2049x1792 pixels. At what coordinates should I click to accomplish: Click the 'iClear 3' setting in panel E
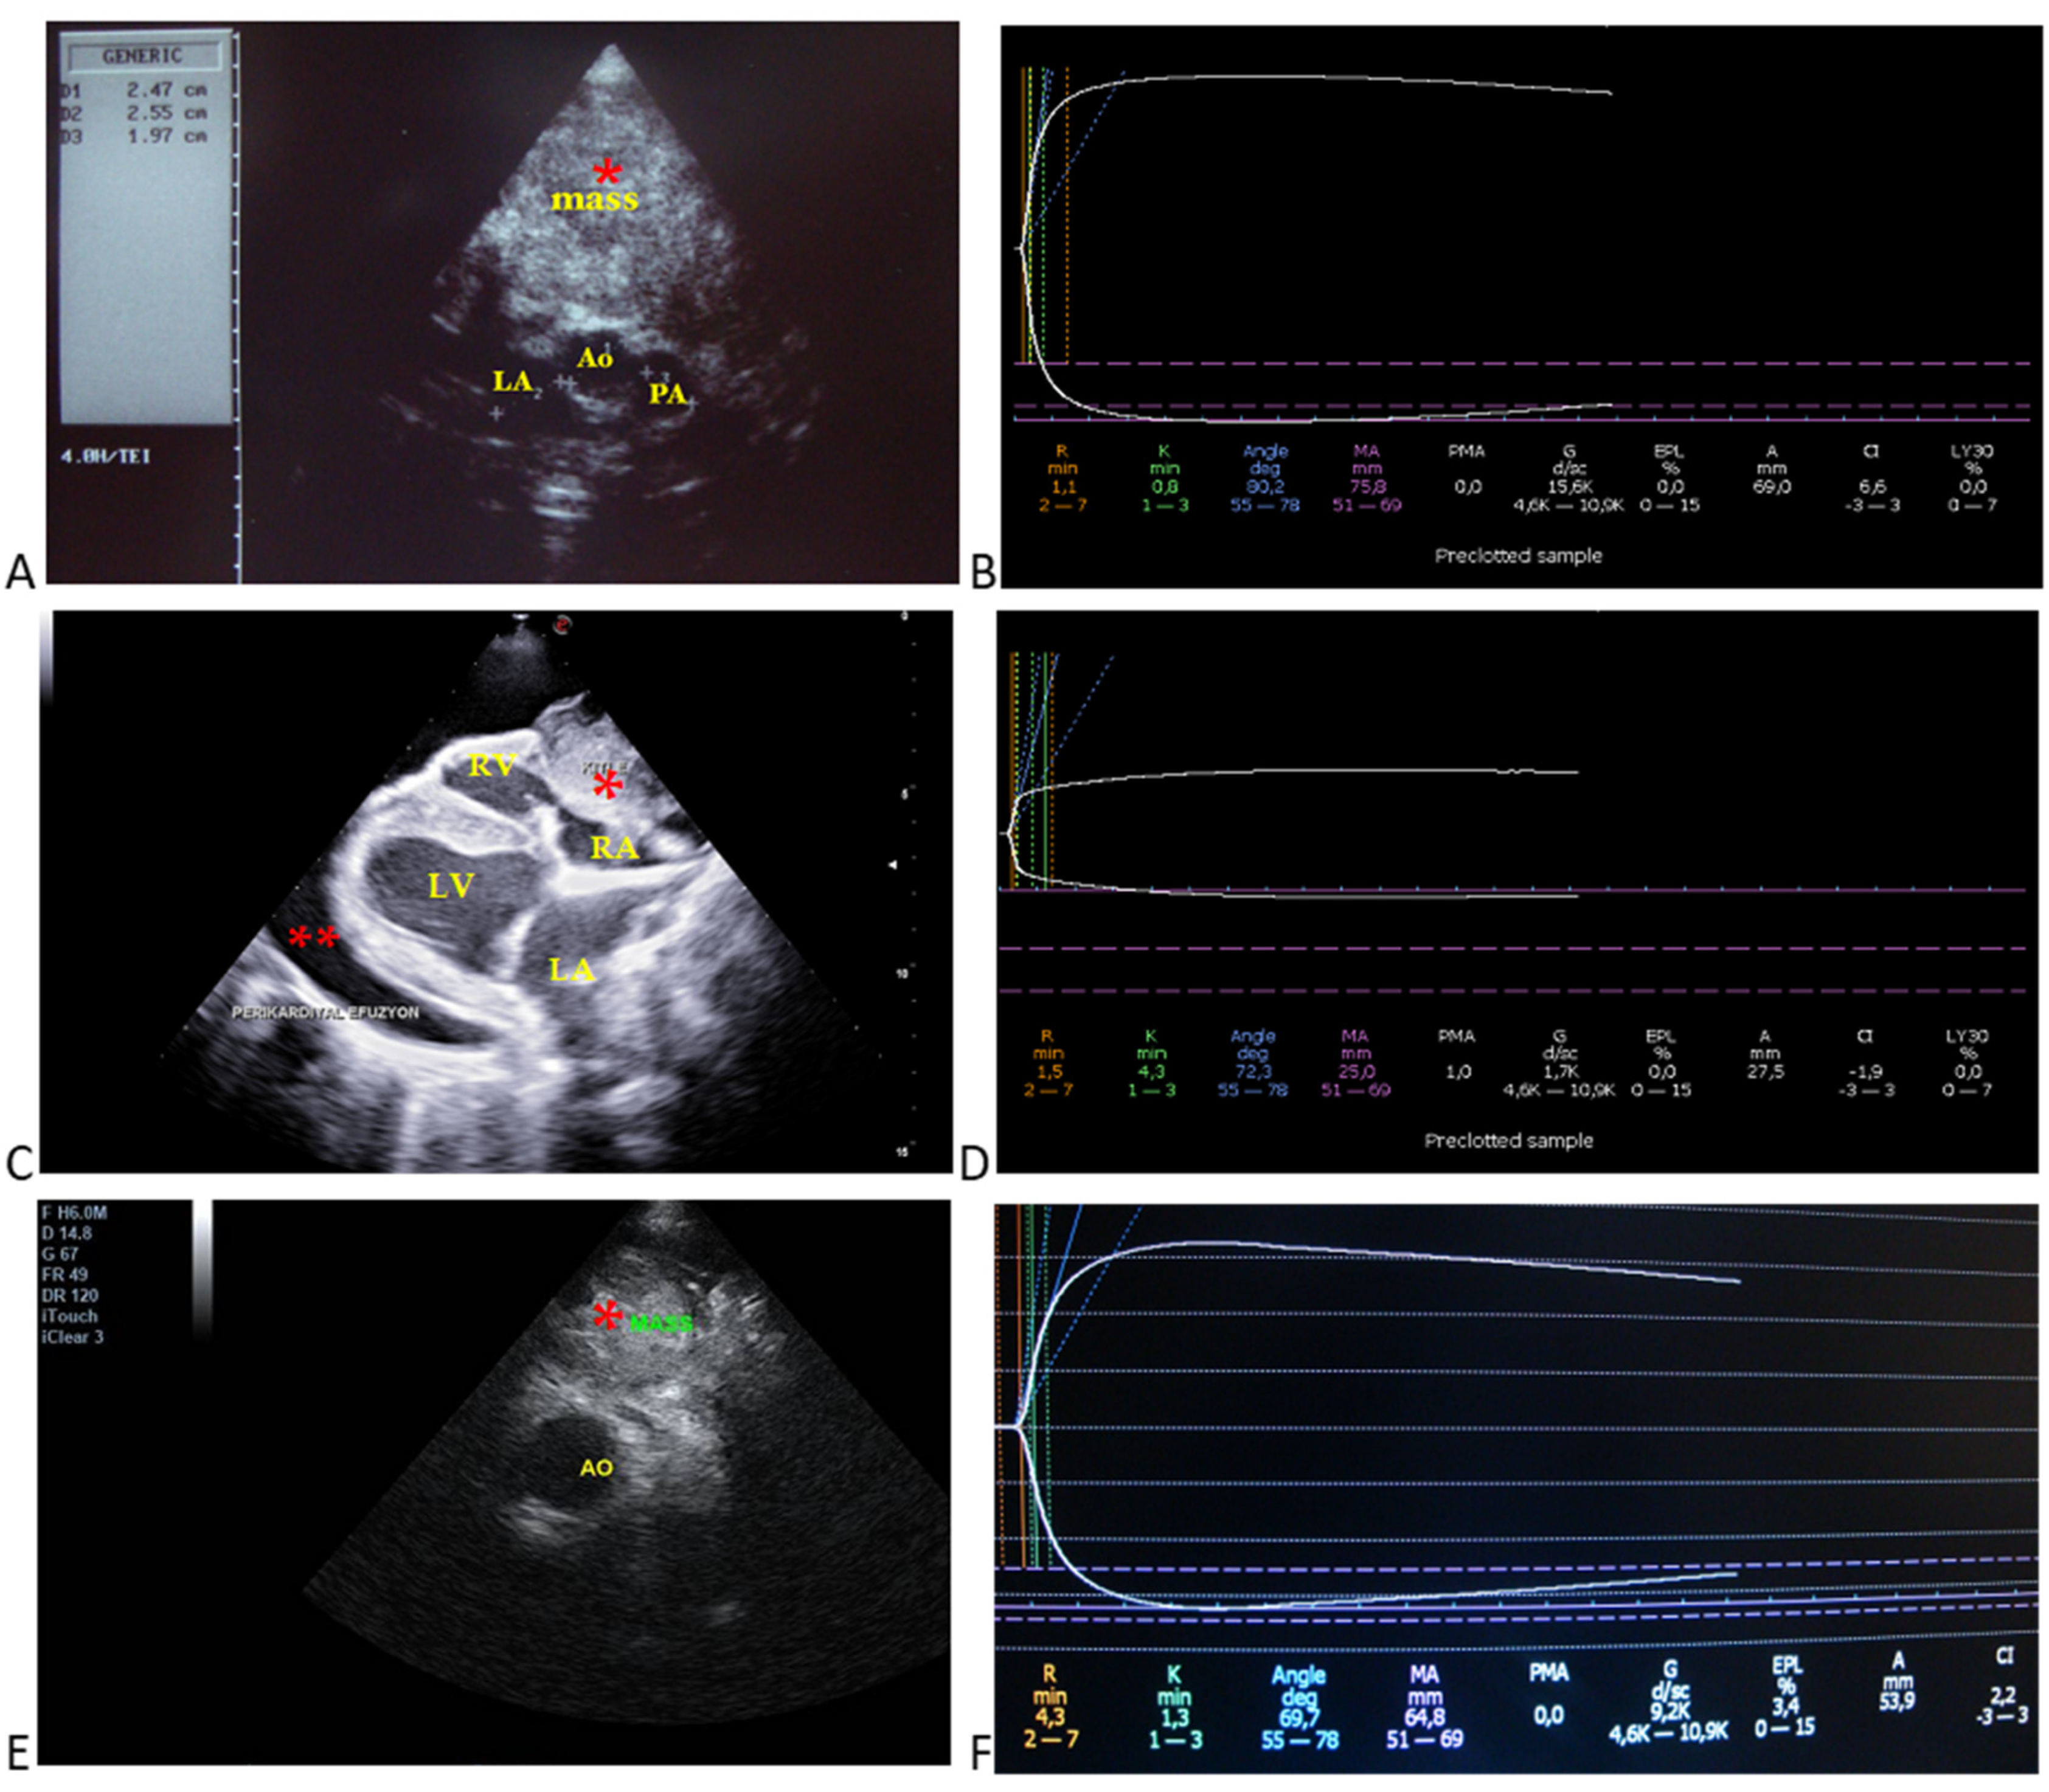pos(73,1337)
